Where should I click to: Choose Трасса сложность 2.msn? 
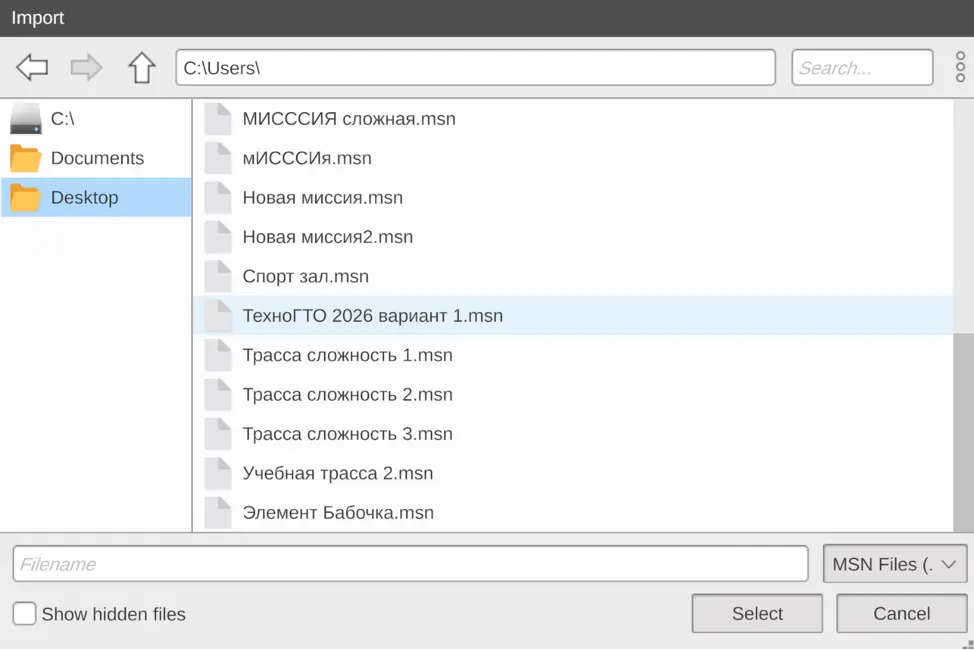point(347,395)
